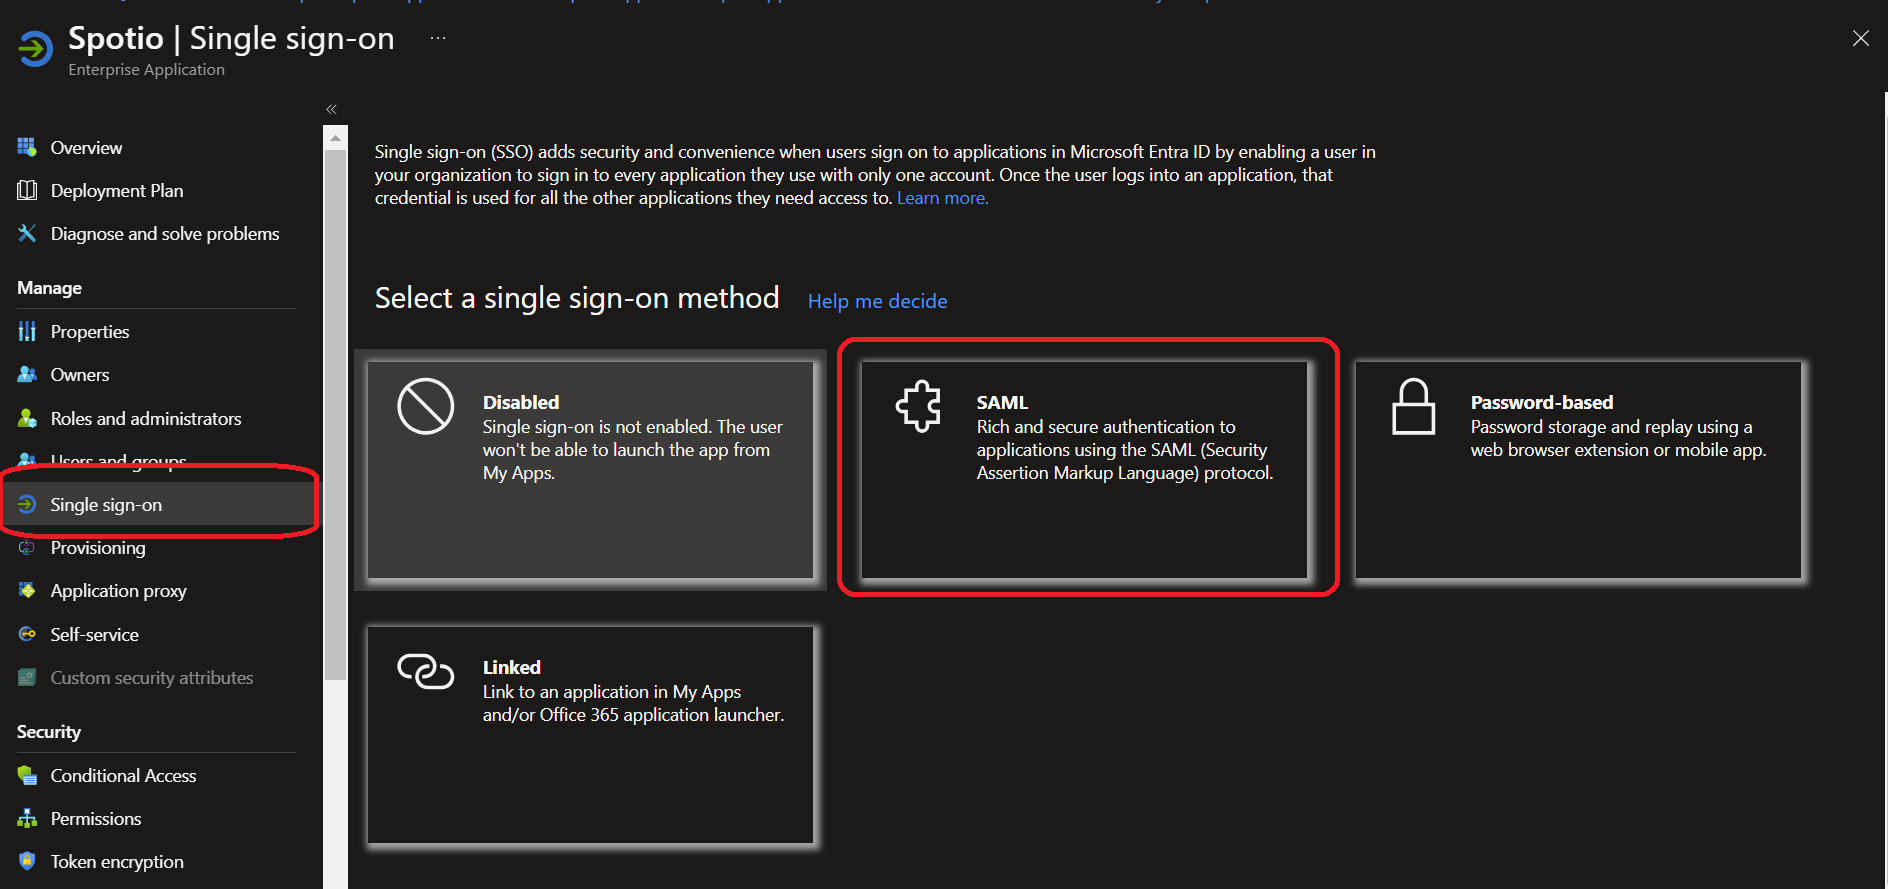Click the Custom security attributes icon
This screenshot has height=889, width=1888.
[27, 677]
